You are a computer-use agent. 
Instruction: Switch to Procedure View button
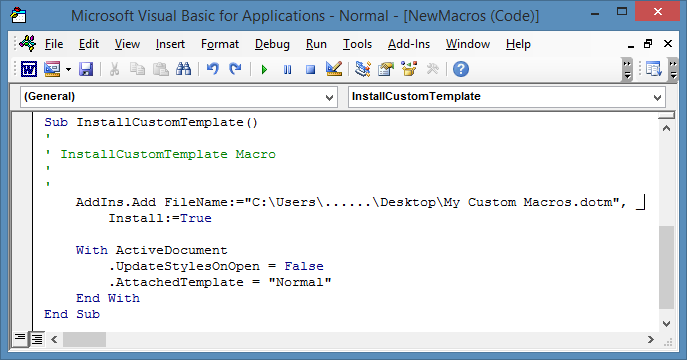[20, 339]
